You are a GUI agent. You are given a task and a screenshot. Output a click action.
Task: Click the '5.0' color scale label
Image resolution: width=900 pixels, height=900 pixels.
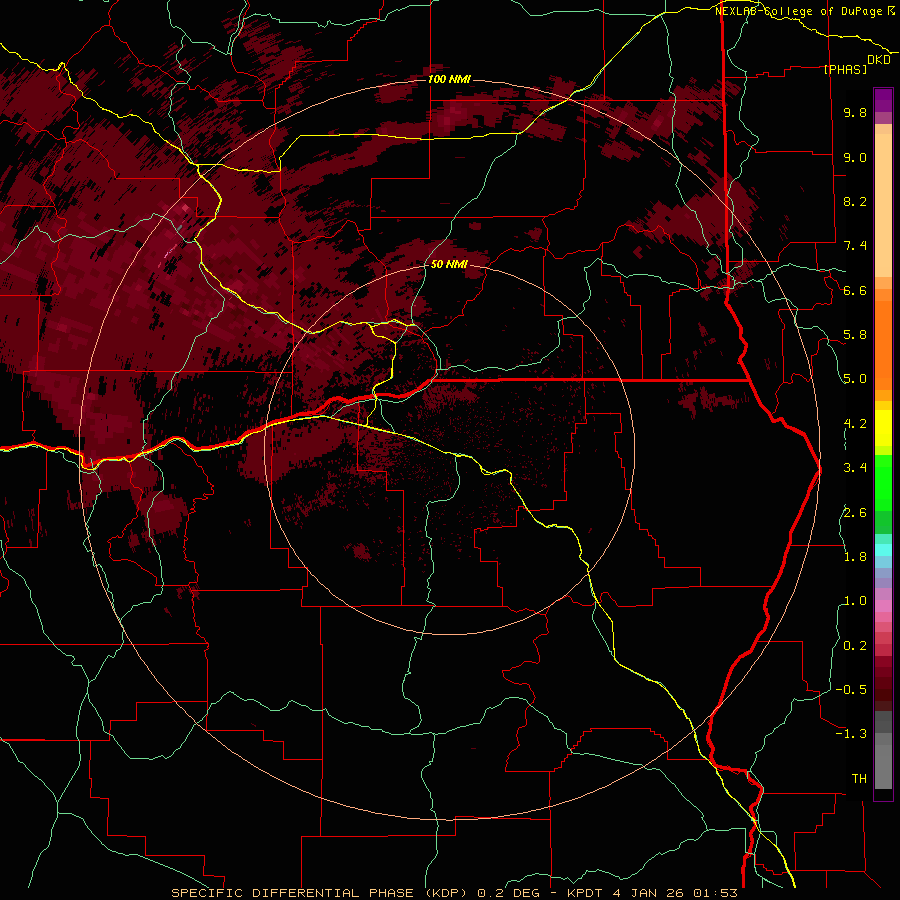point(855,379)
